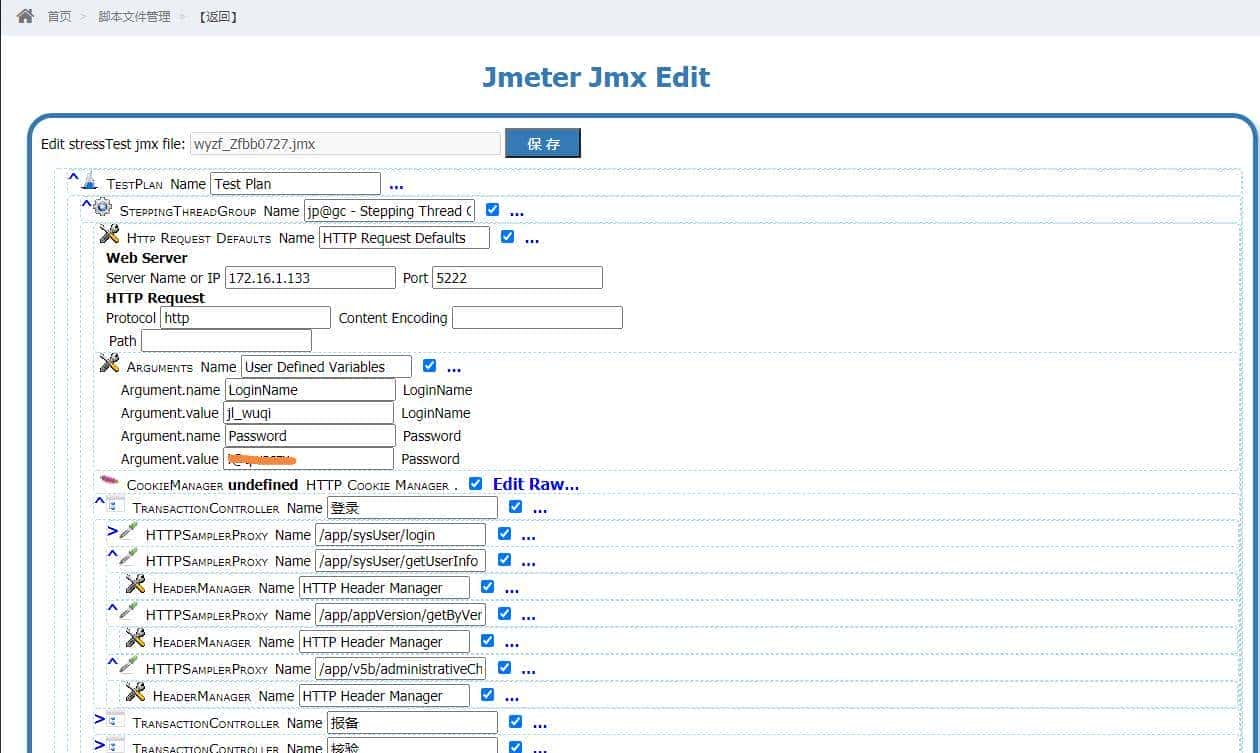Expand the 报备 TransactionController node

pyautogui.click(x=99, y=720)
